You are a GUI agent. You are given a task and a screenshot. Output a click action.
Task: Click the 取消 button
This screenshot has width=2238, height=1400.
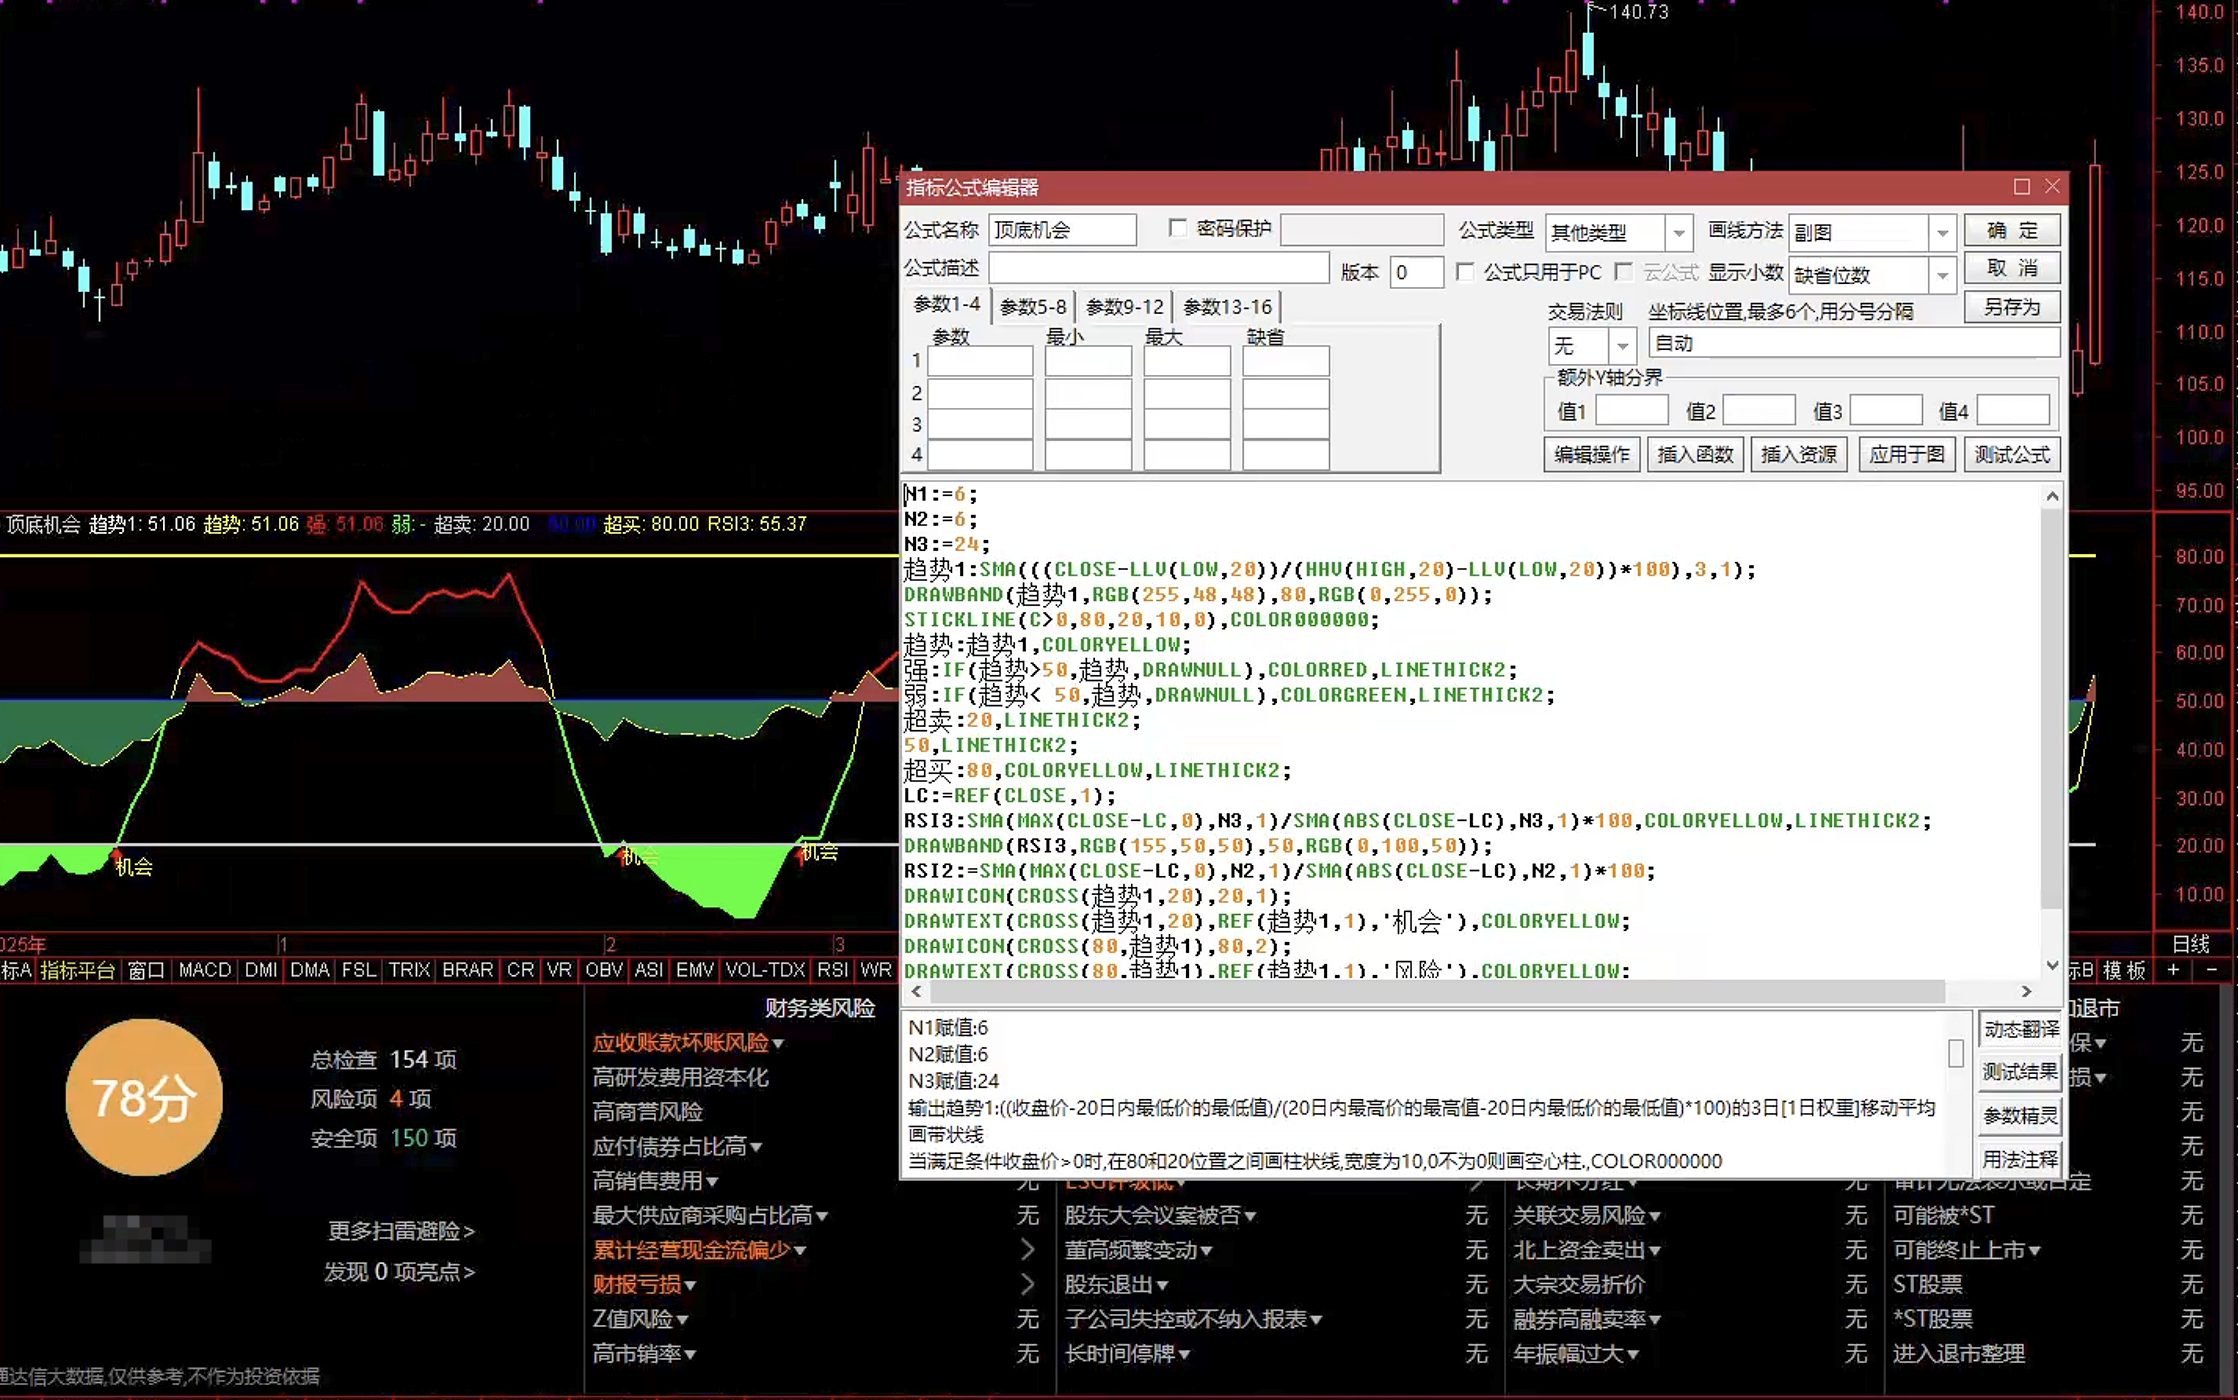[2012, 268]
